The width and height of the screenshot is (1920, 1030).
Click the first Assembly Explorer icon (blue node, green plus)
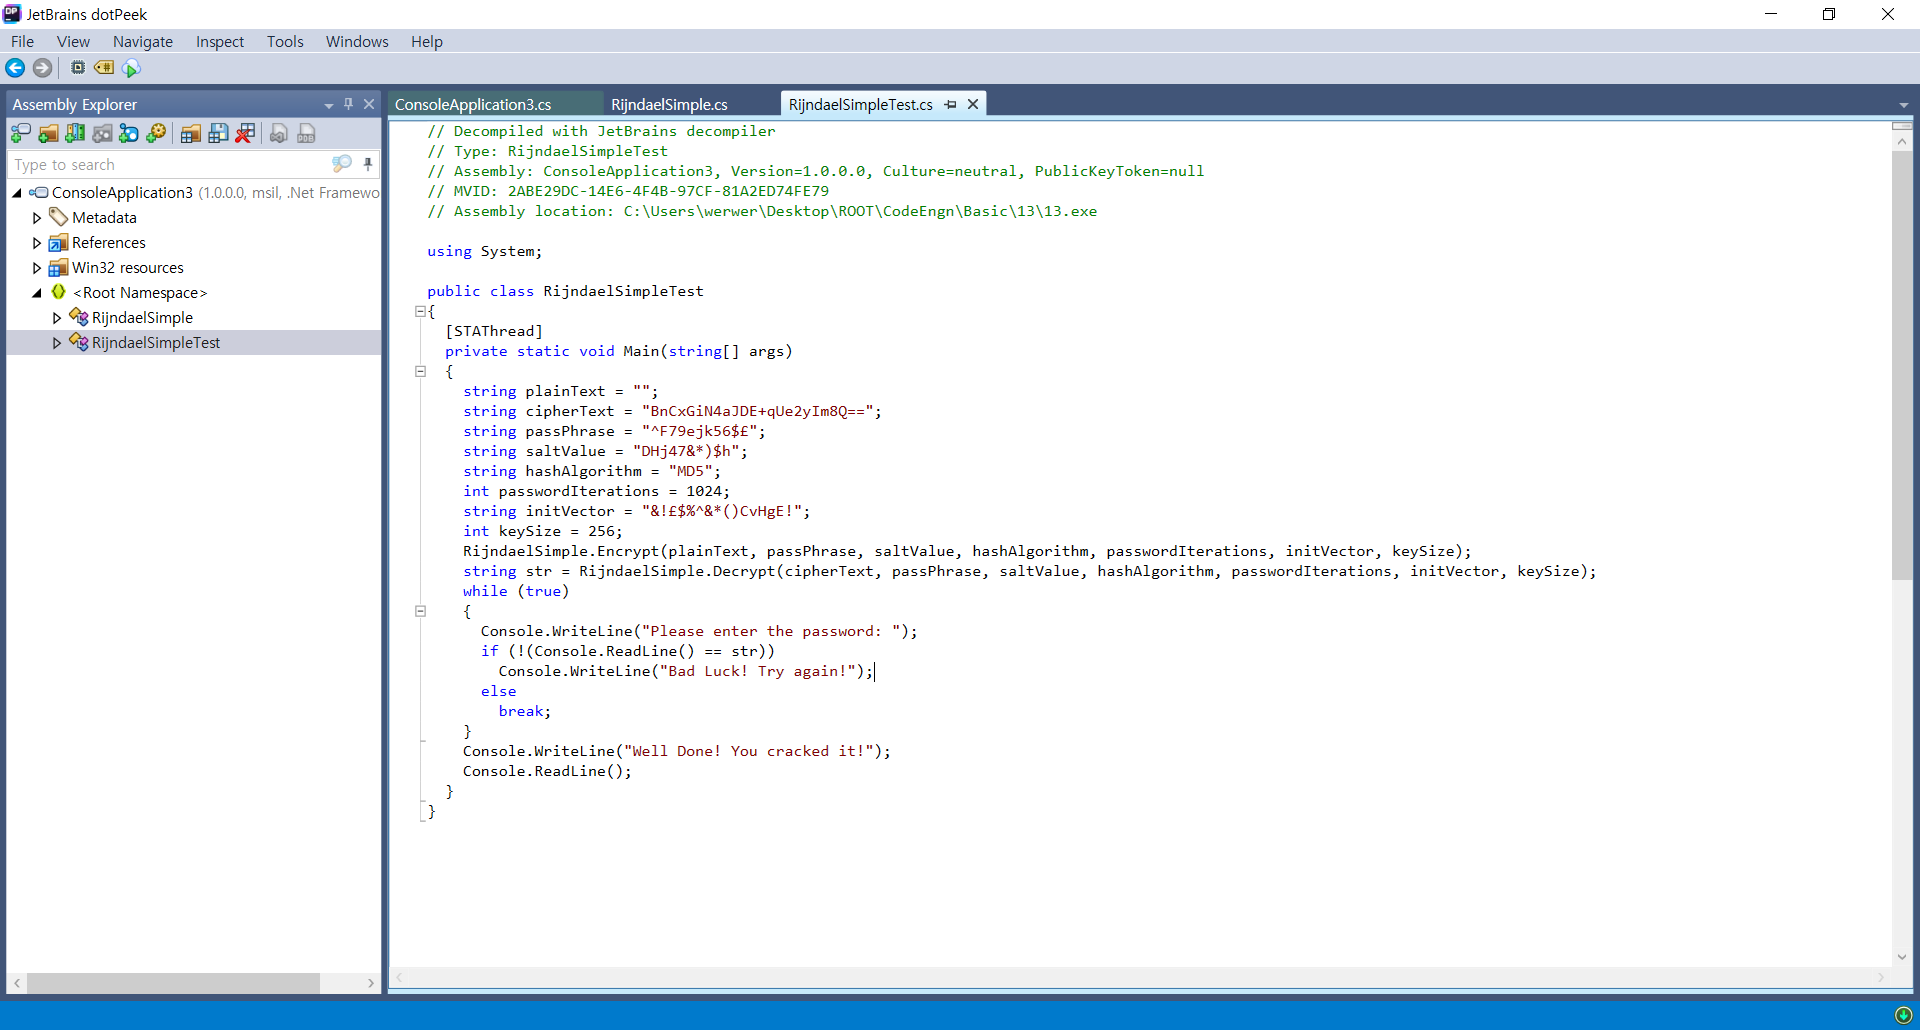[x=20, y=133]
